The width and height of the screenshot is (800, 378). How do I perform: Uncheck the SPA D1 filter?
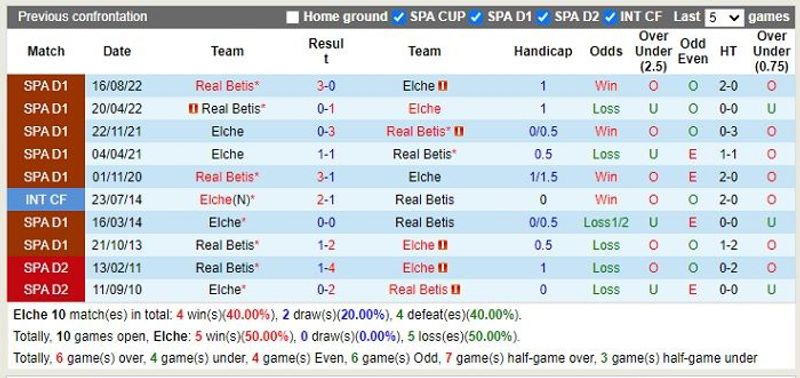point(476,17)
